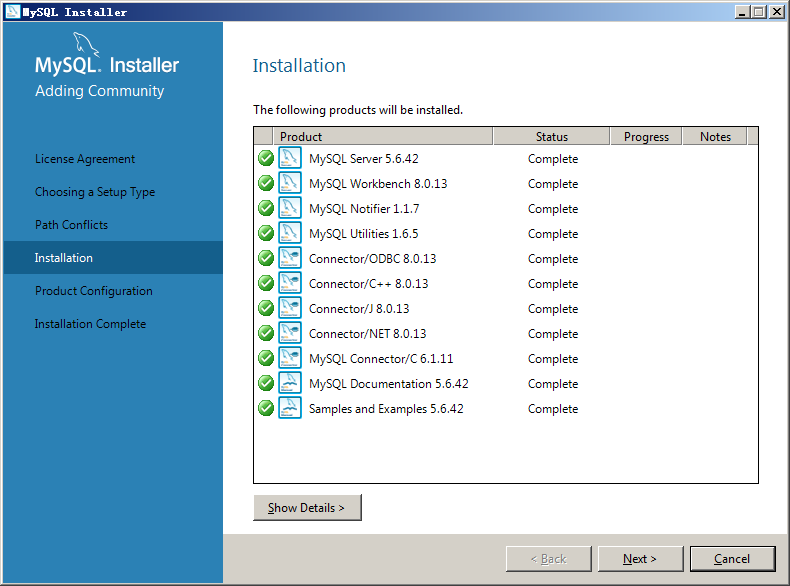Select the MySQL Notifier 1.1.7 row text
Screen dimensions: 790x586
click(x=364, y=209)
